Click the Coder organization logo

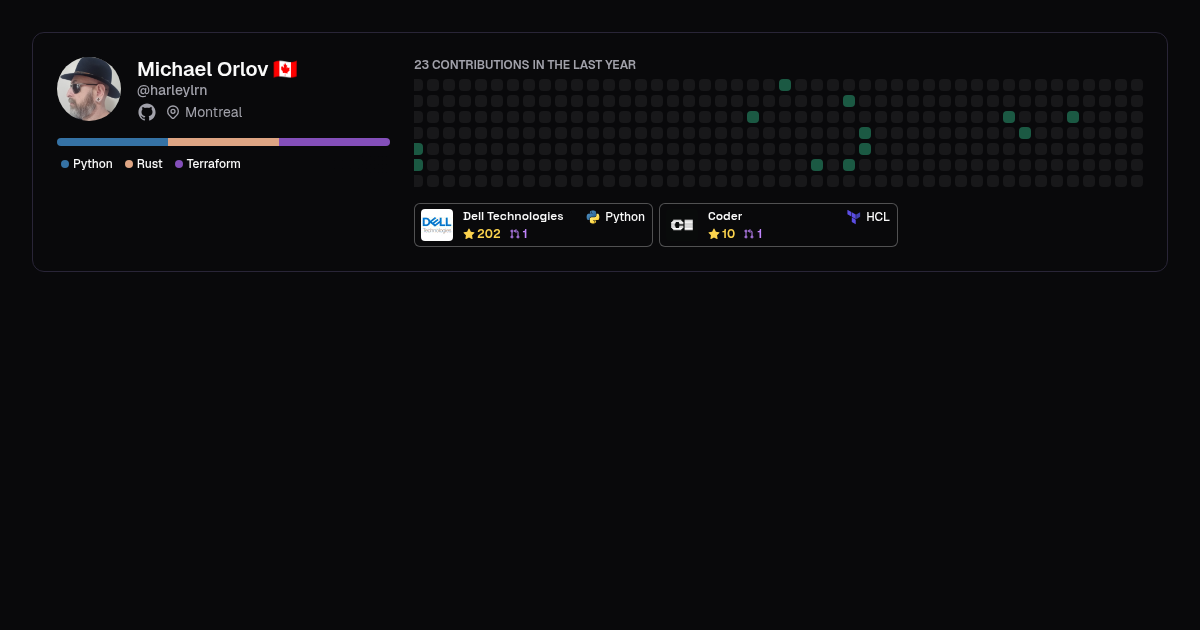coord(682,225)
